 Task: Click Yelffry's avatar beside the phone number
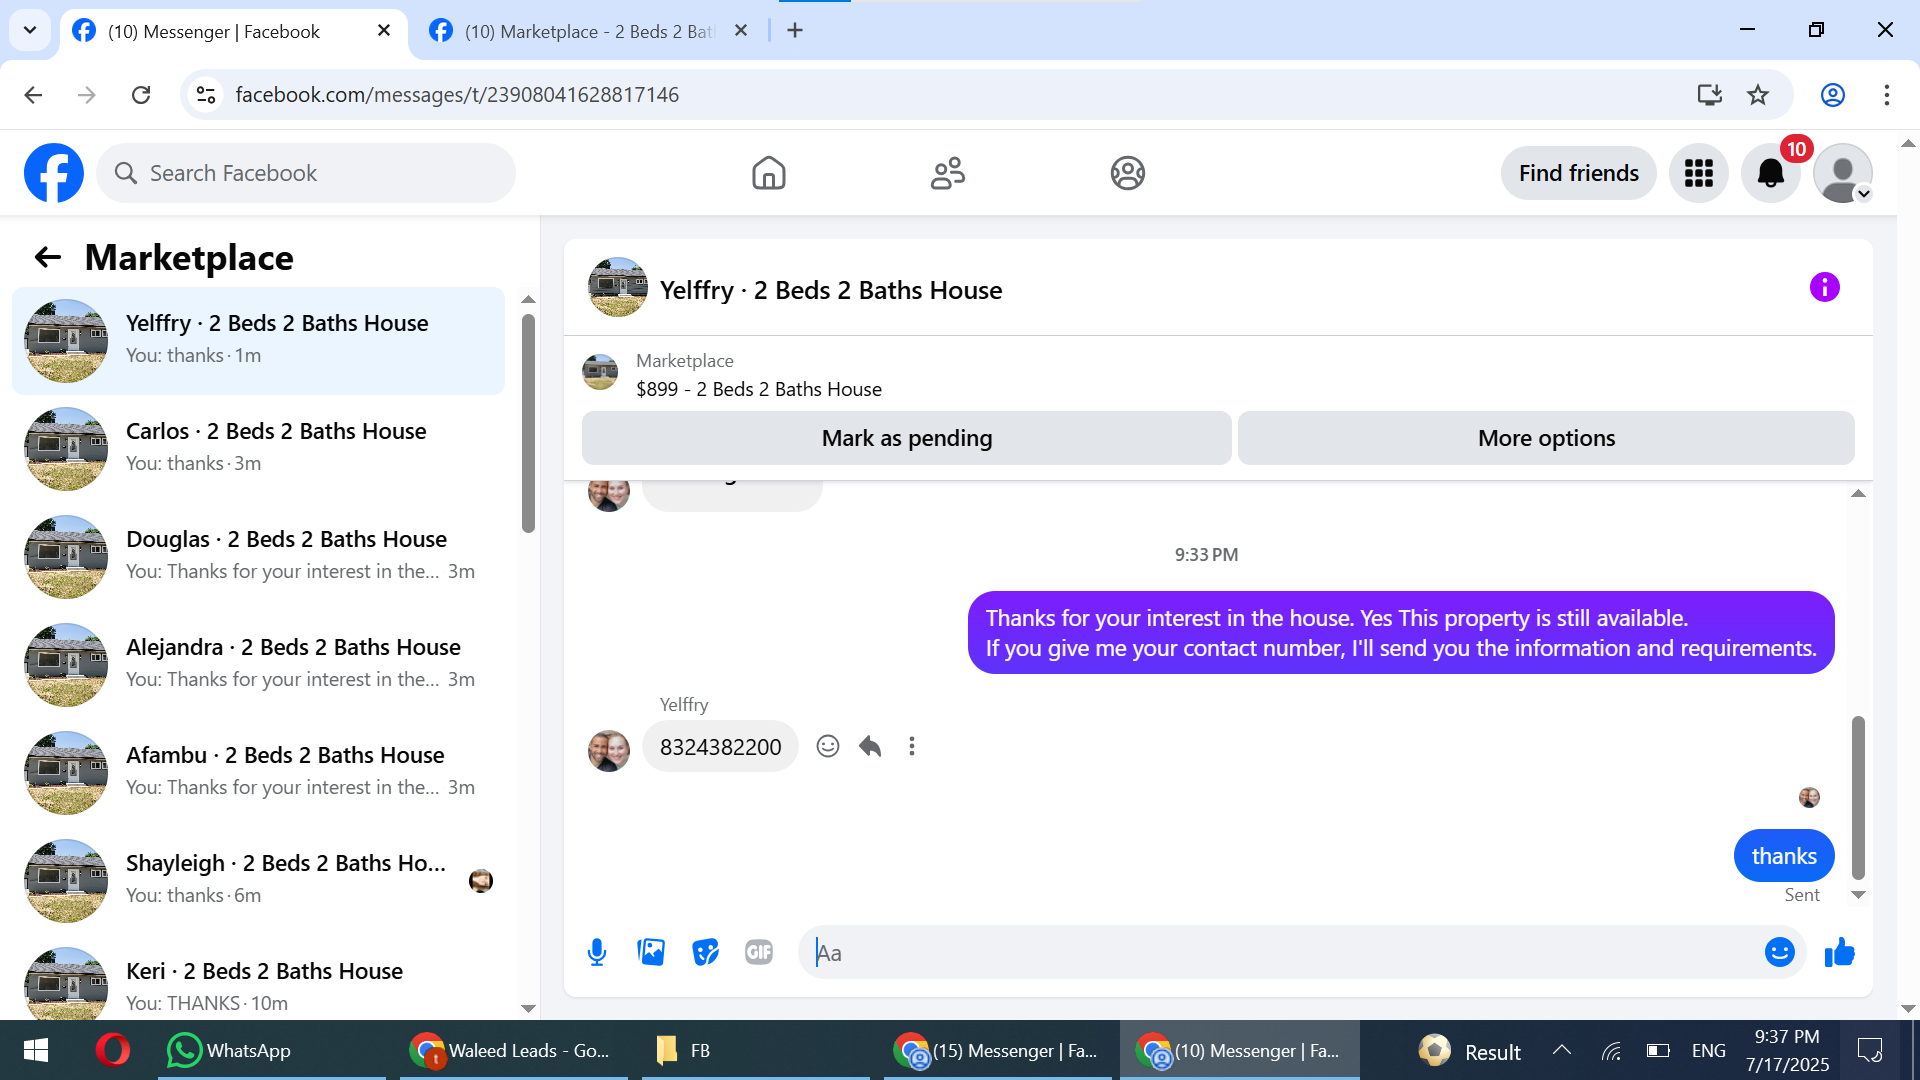[x=609, y=750]
